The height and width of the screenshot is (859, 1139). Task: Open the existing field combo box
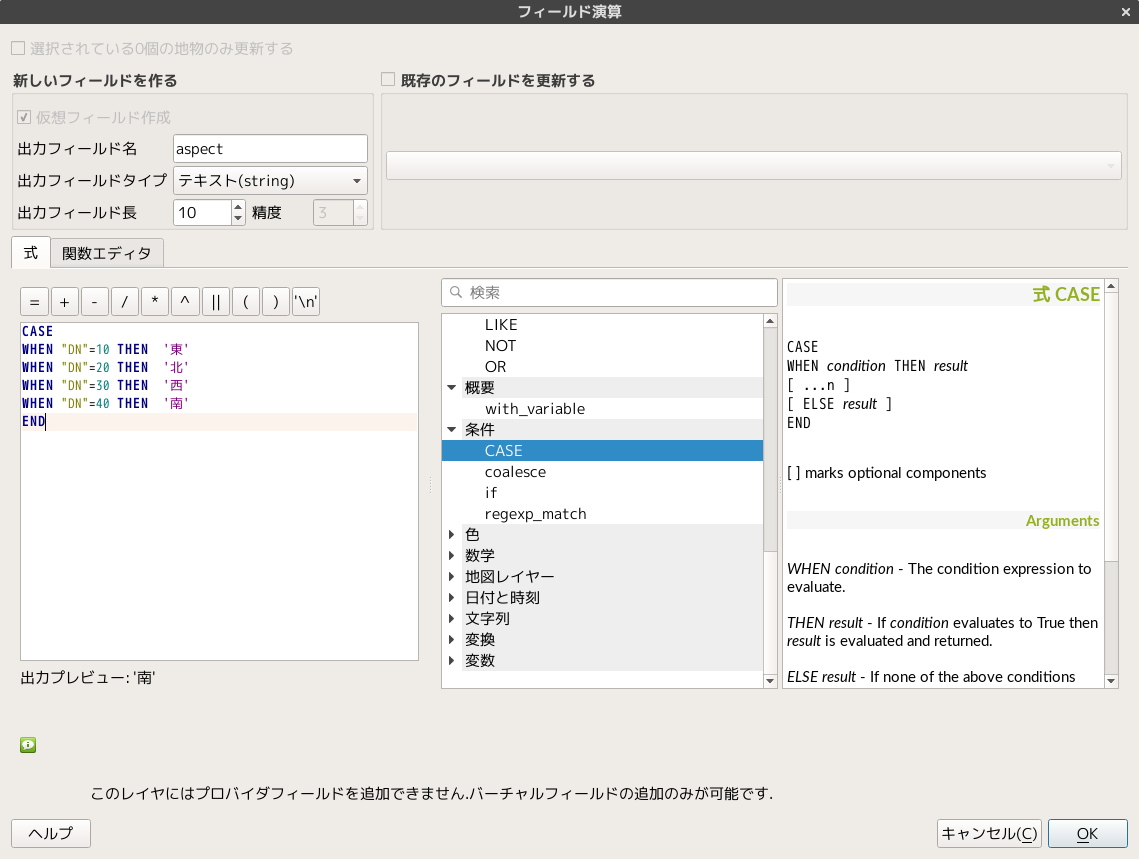click(753, 166)
